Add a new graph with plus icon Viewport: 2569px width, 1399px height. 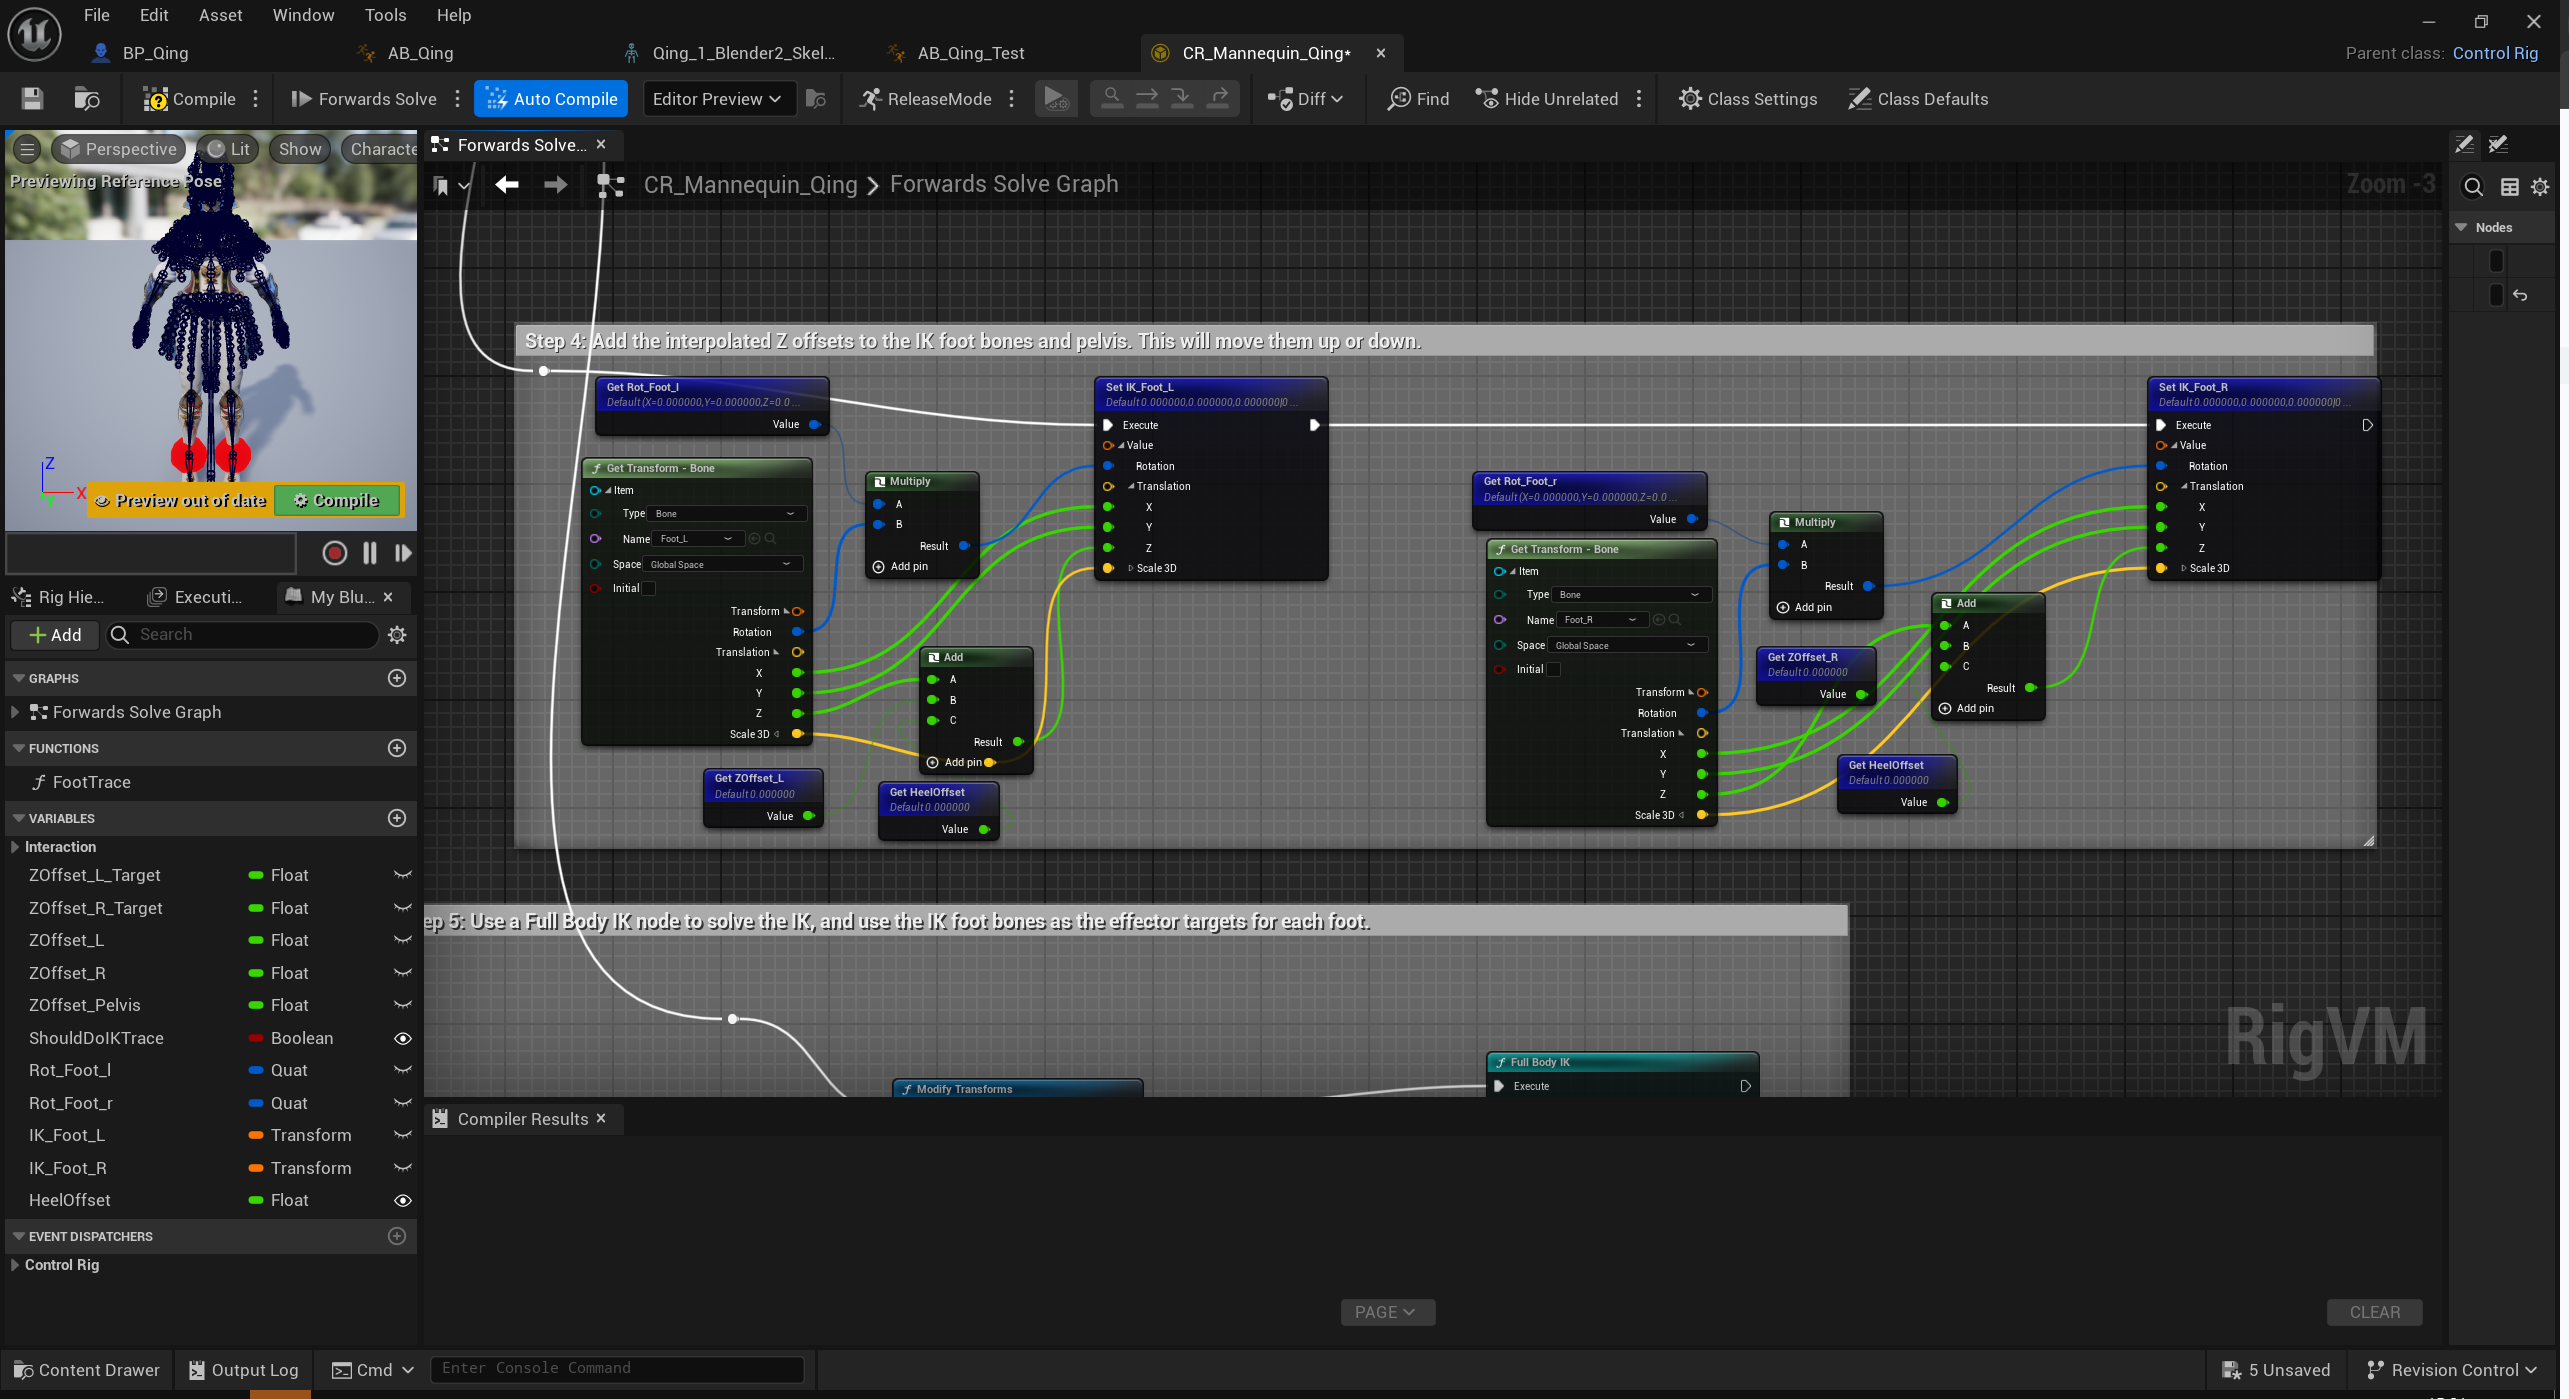point(396,678)
